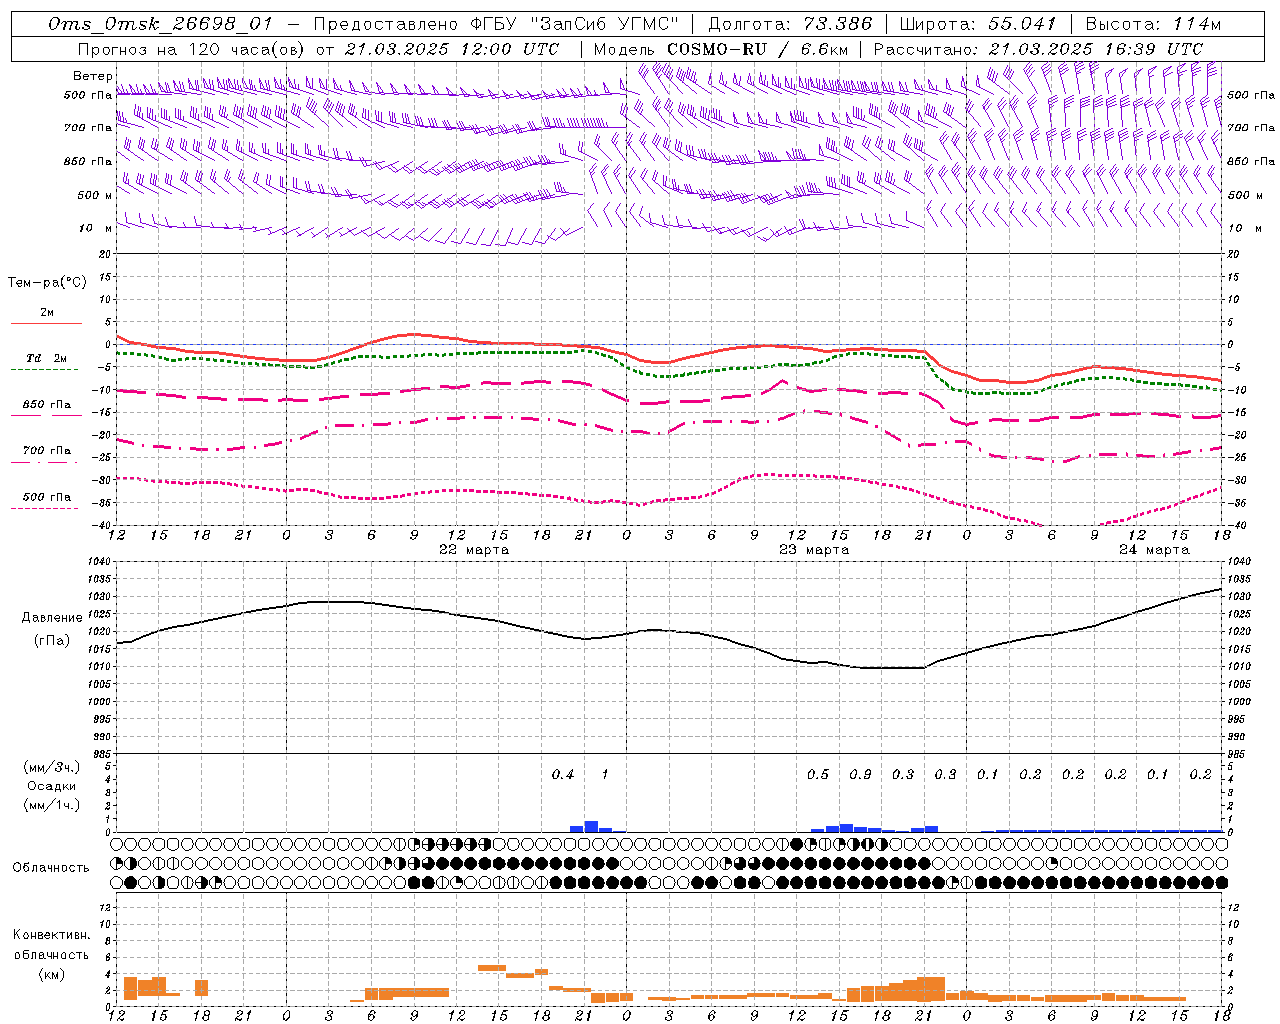Click the Ветер panel label
Image resolution: width=1280 pixels, height=1024 pixels.
click(92, 76)
